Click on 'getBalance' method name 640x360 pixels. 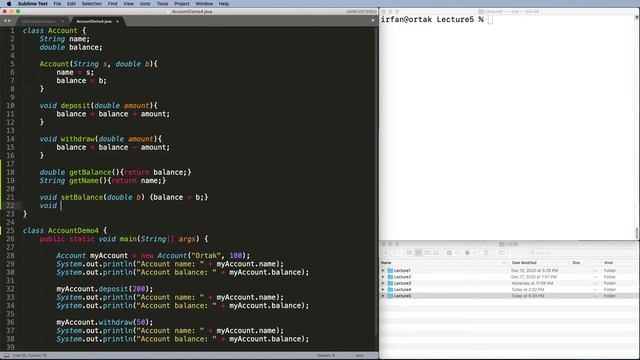point(90,172)
